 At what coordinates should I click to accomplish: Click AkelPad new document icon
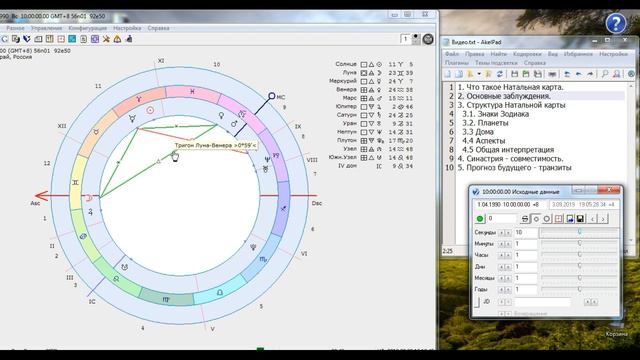[x=447, y=74]
